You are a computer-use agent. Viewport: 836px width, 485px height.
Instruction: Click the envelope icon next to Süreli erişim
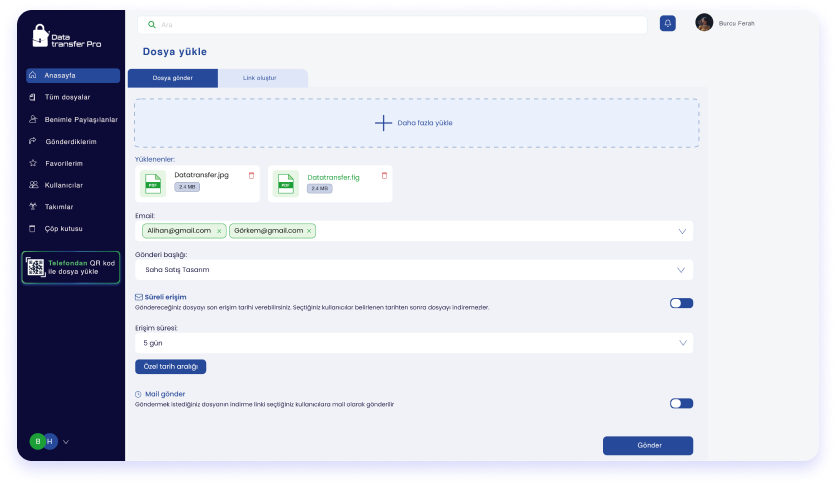coord(139,297)
